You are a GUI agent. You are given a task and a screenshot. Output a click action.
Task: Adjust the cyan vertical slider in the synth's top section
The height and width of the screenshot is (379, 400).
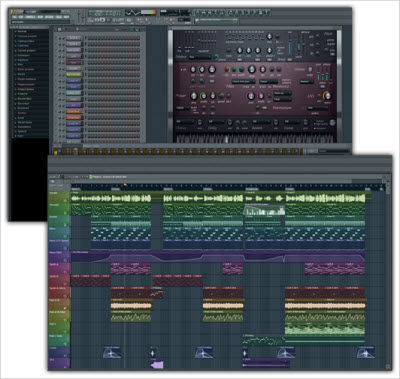click(290, 46)
